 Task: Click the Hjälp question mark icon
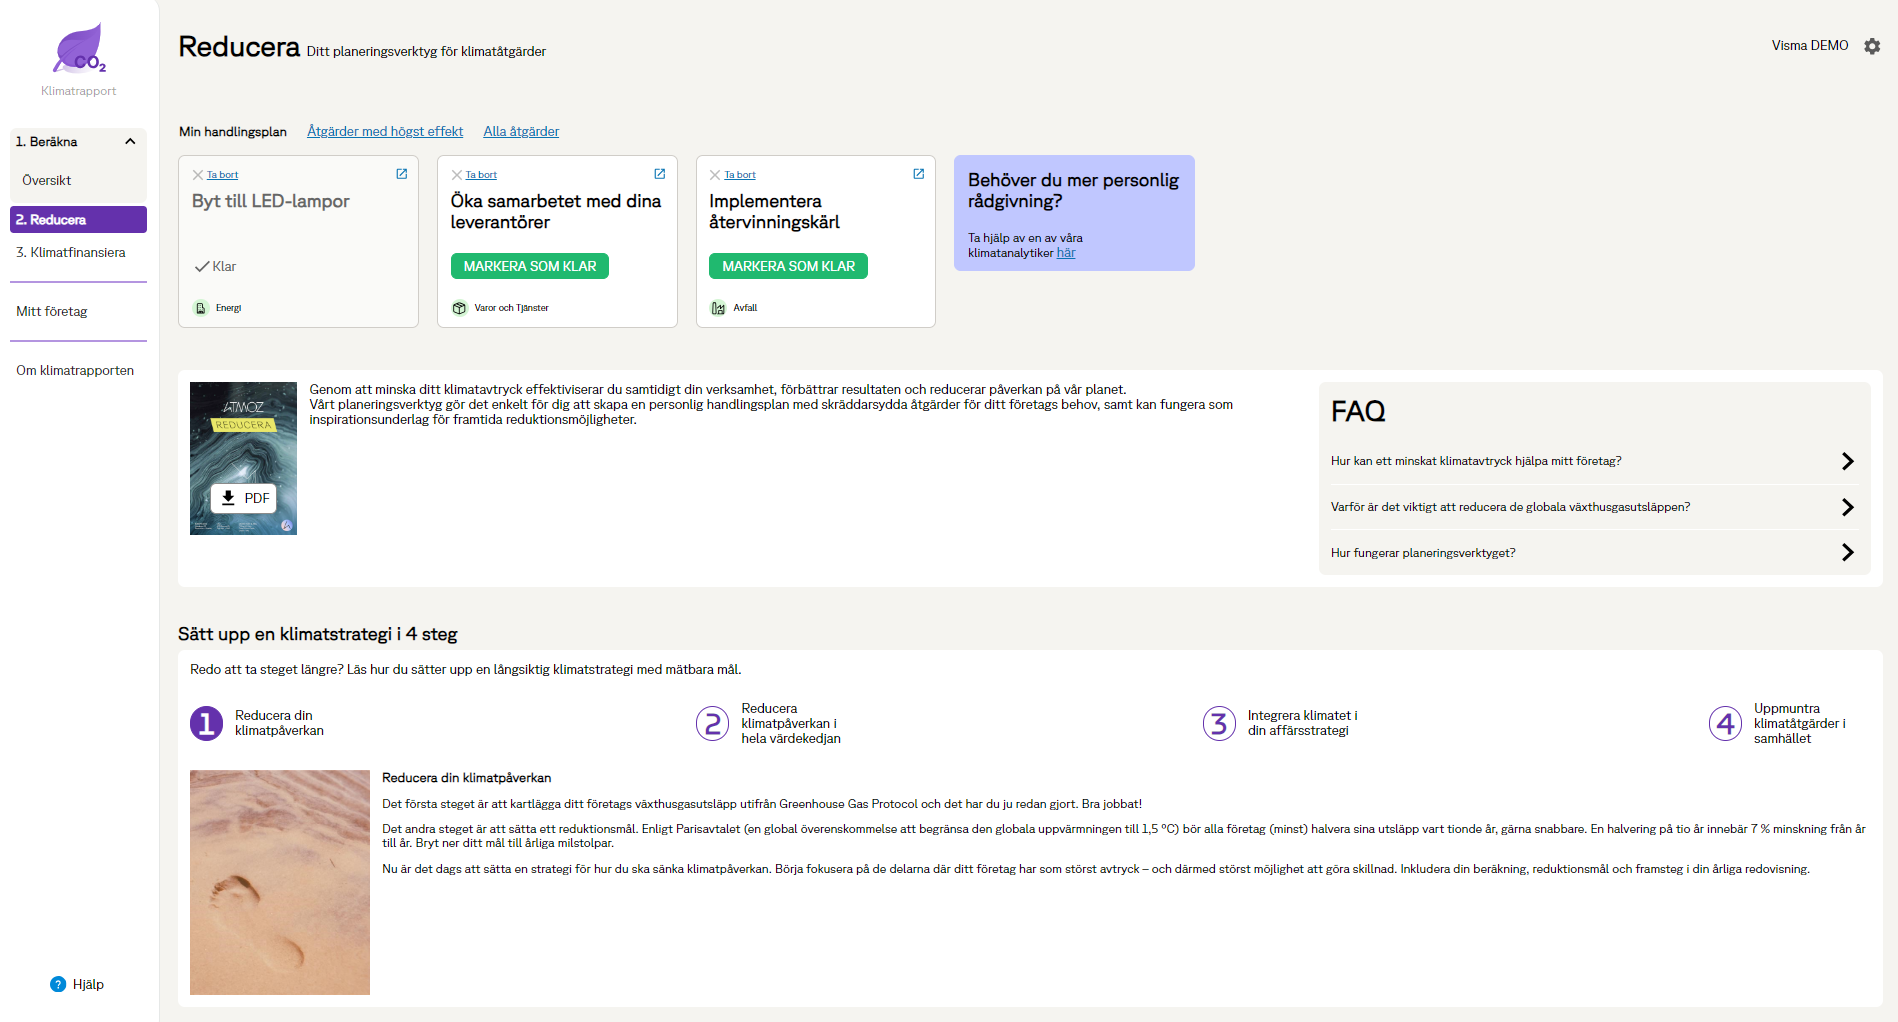58,984
